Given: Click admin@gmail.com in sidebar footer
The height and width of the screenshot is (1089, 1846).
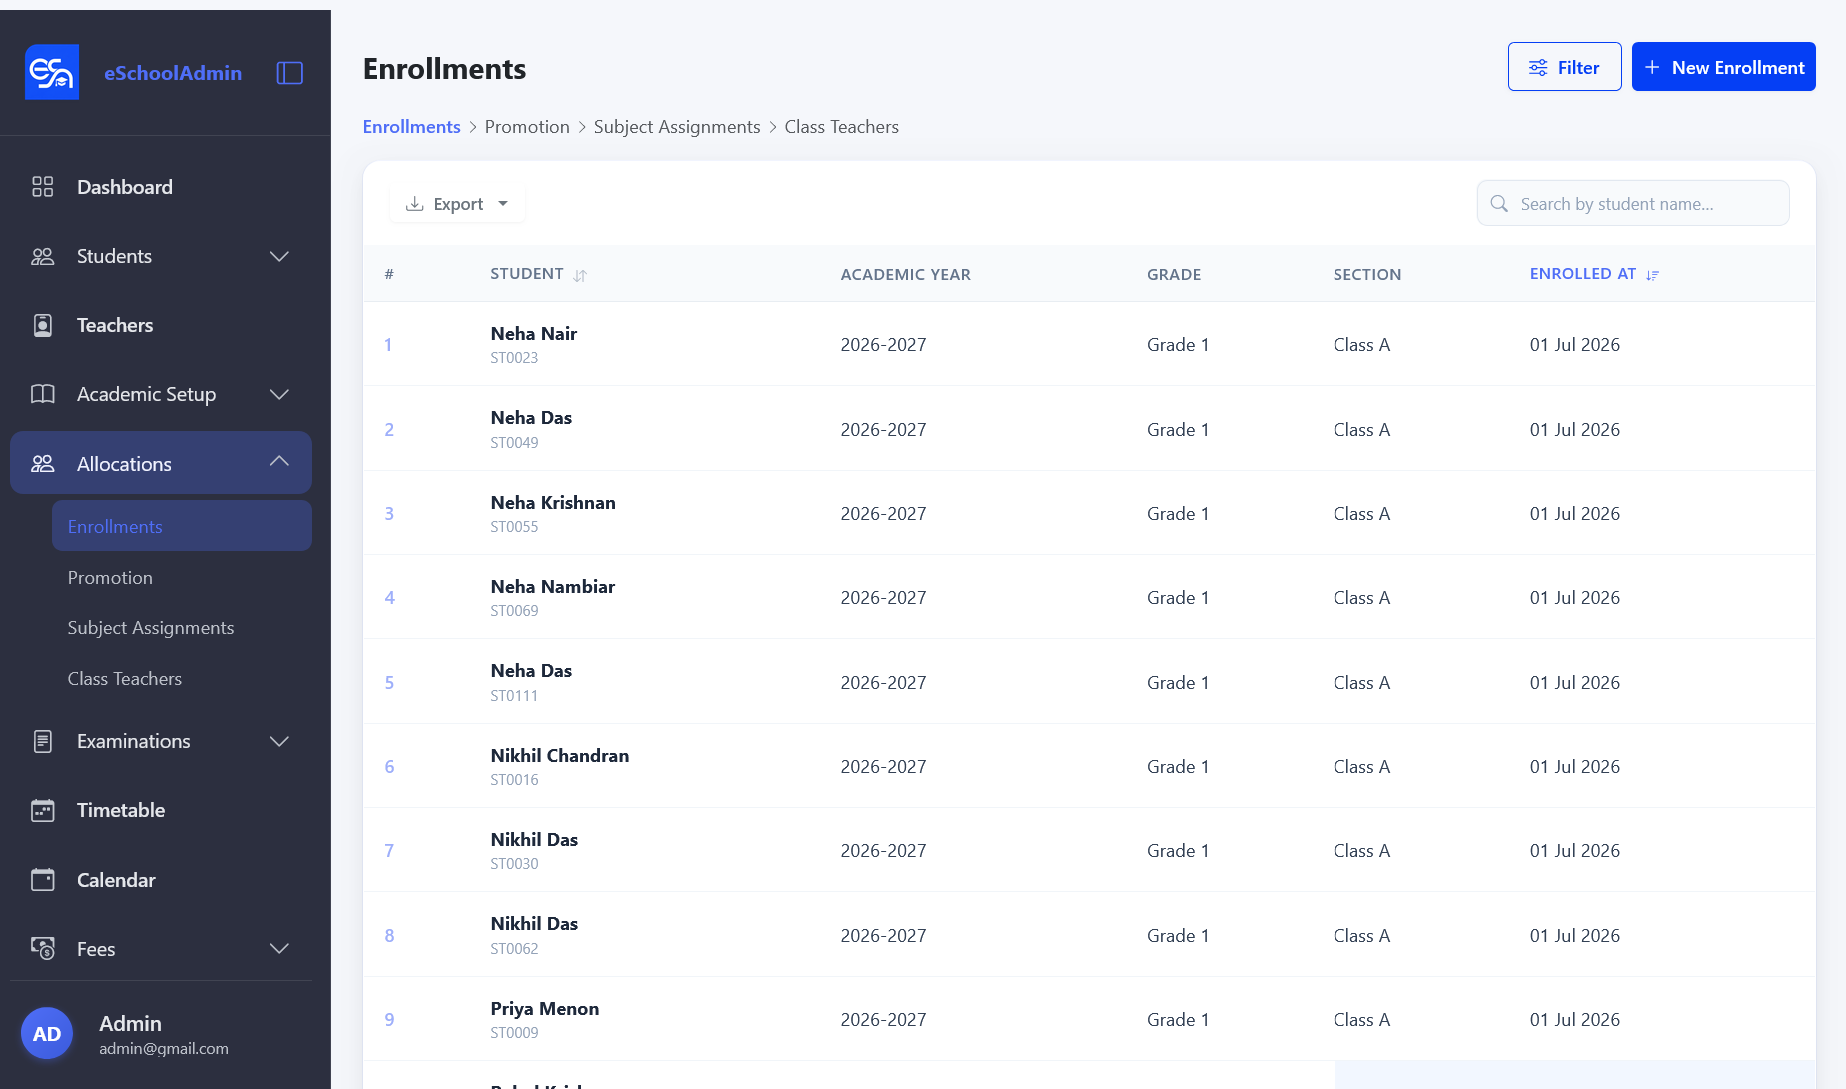Looking at the screenshot, I should 163,1049.
